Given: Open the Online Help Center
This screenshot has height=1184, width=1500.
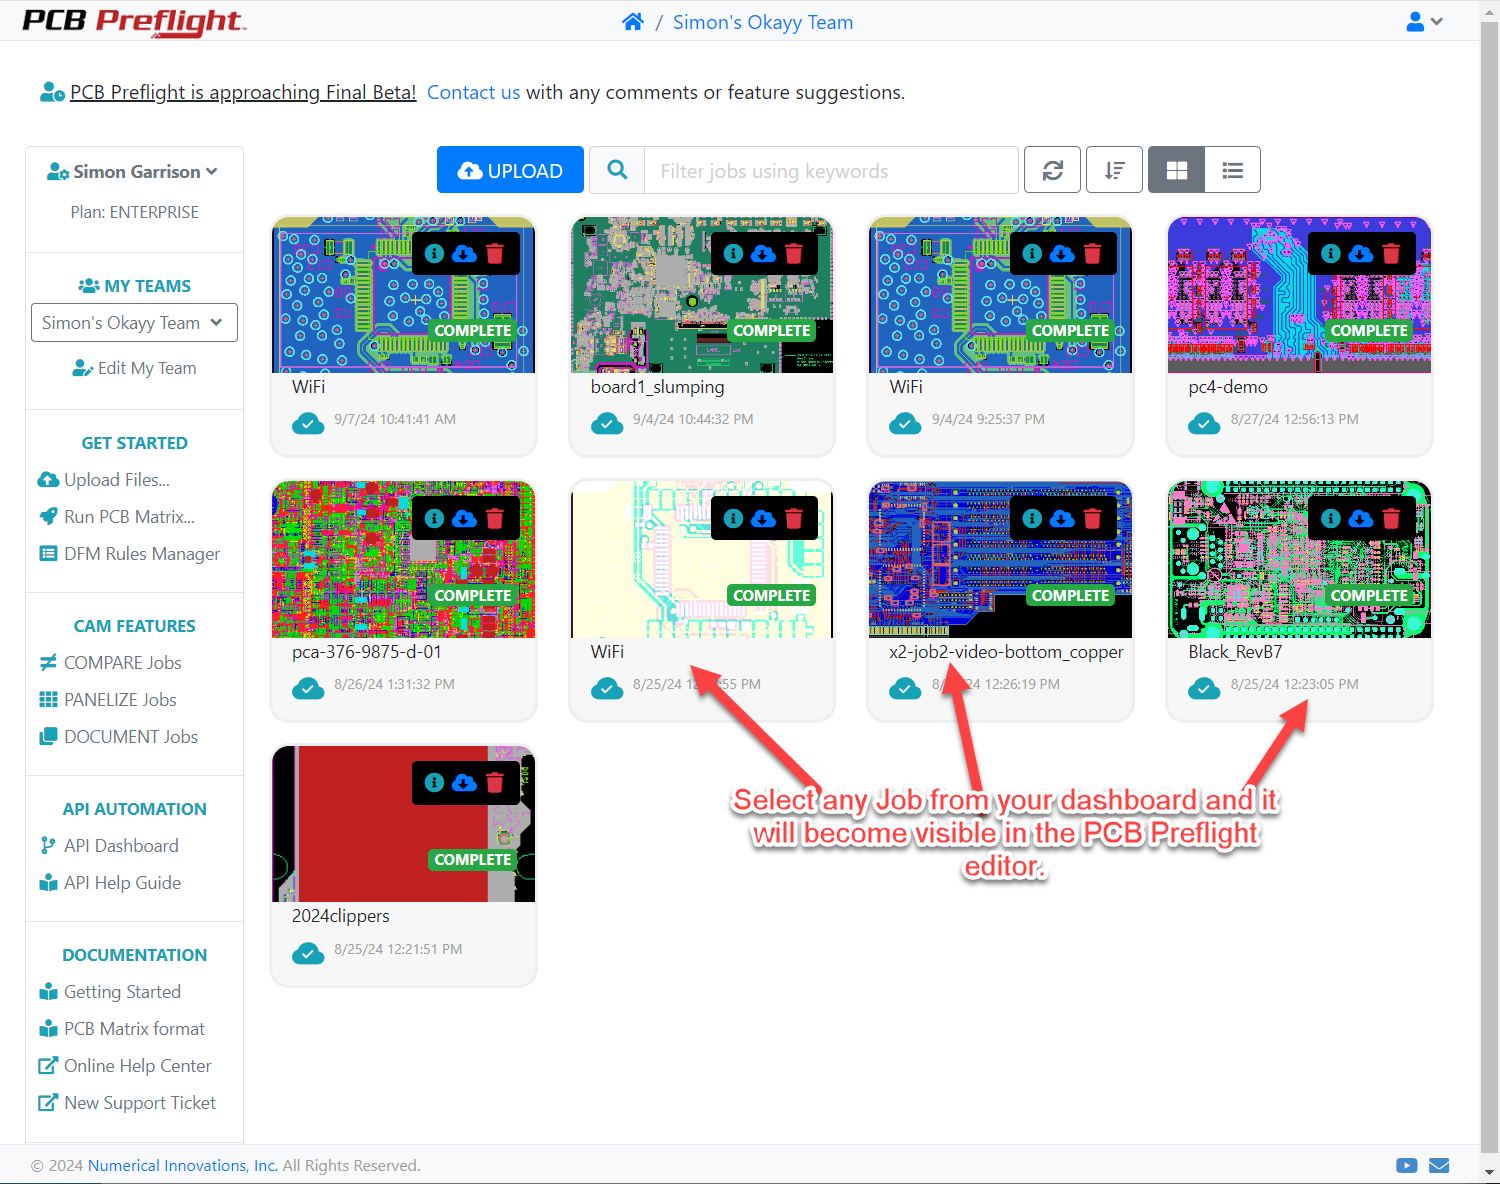Looking at the screenshot, I should (x=125, y=1066).
